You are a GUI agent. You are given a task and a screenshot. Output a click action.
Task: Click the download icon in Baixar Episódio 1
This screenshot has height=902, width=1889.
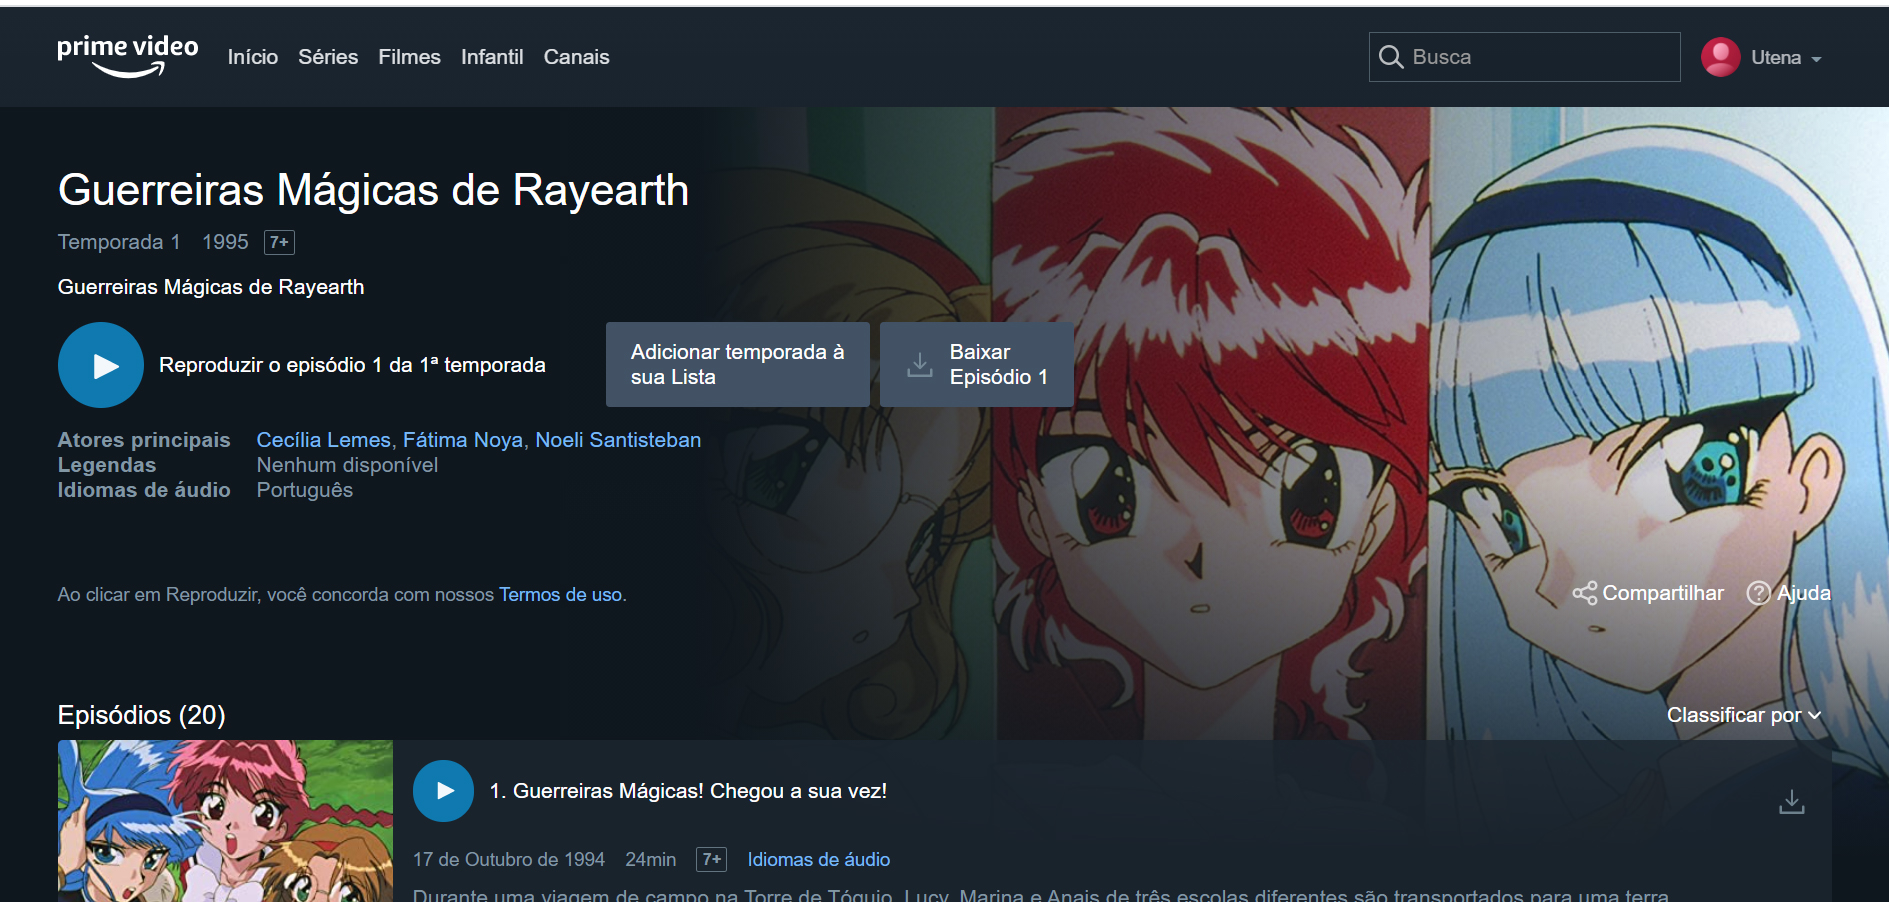[919, 365]
